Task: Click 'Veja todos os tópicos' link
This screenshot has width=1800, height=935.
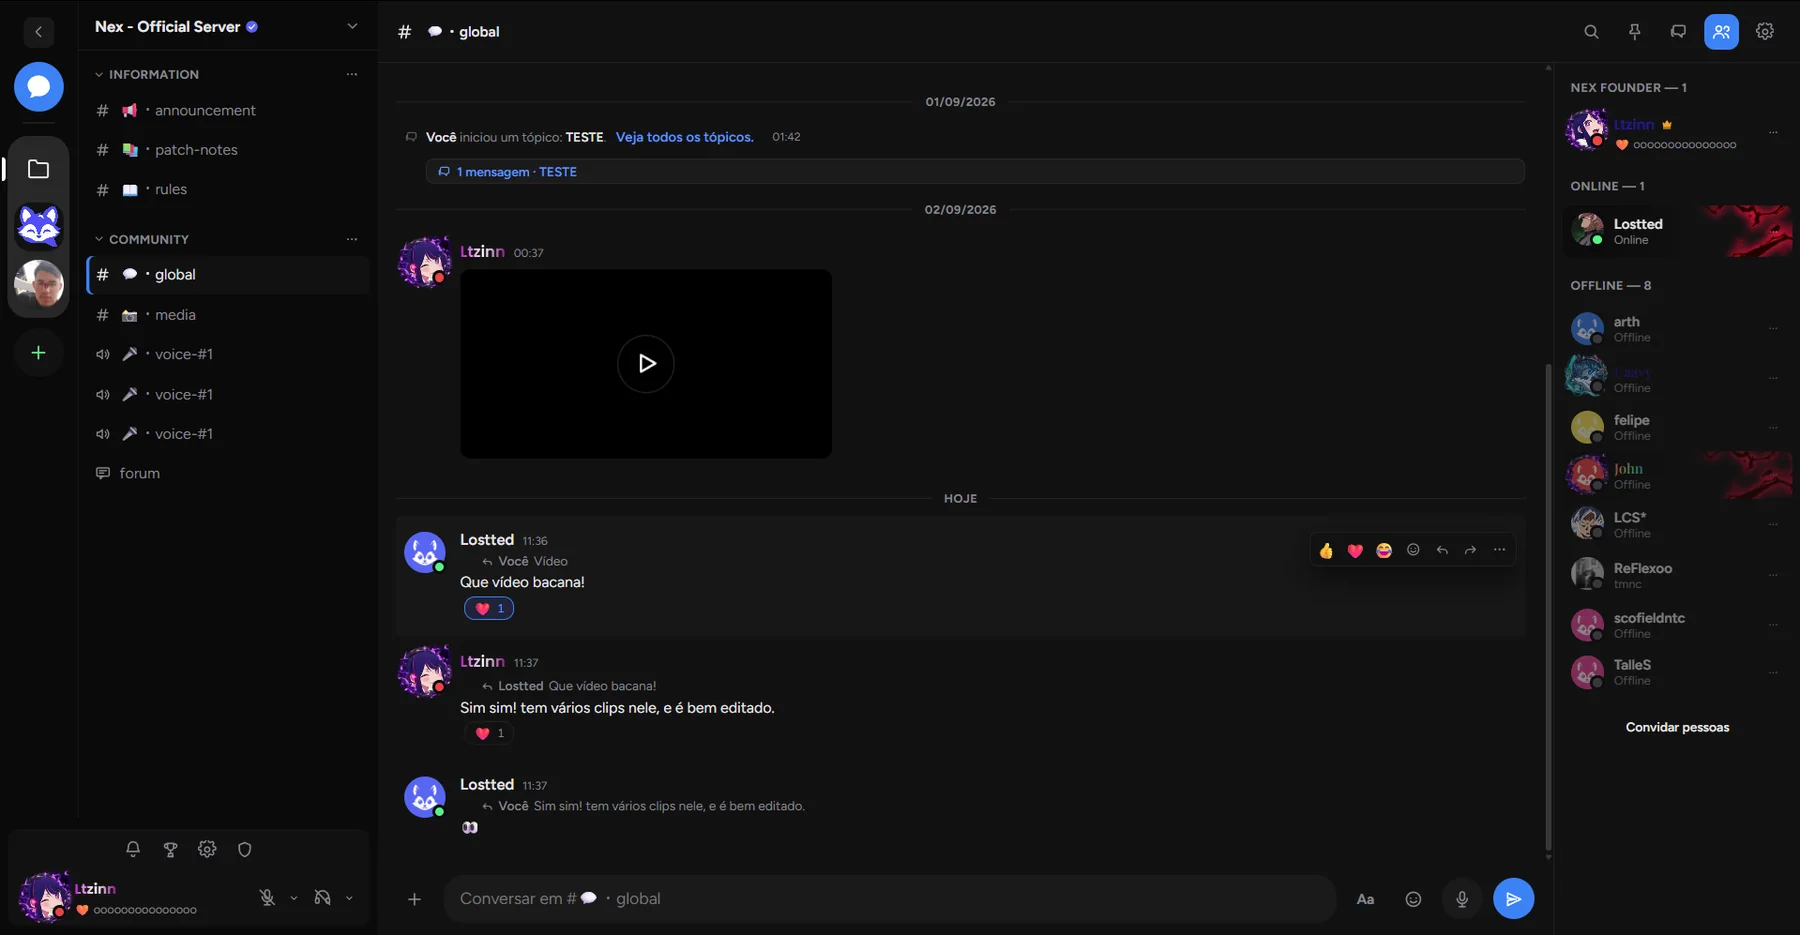Action: pos(685,137)
